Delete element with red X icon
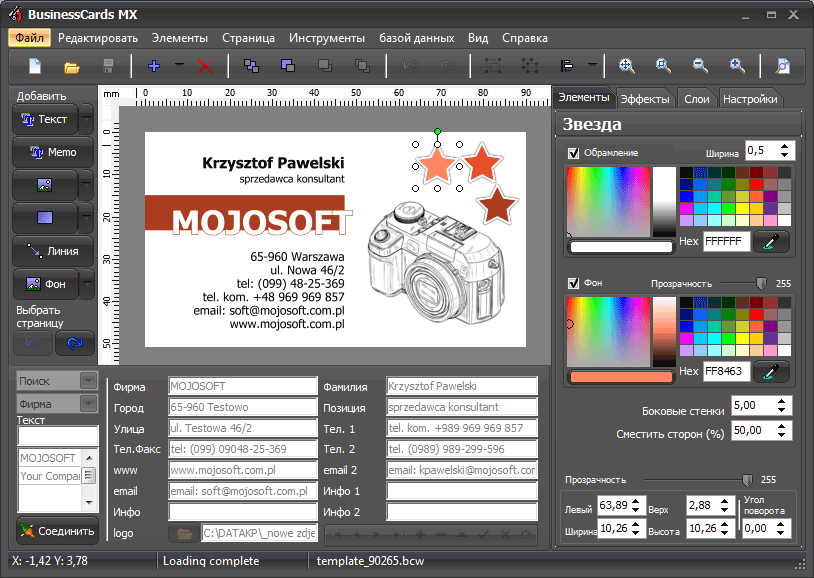 (206, 66)
